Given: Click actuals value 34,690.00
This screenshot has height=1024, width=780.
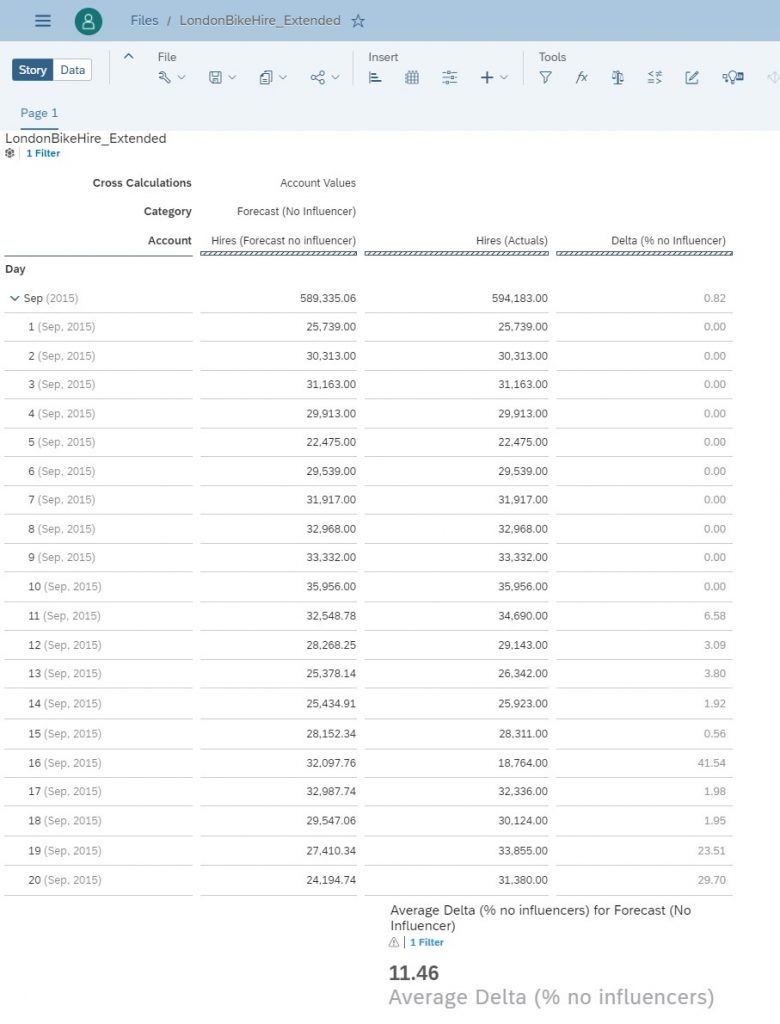Looking at the screenshot, I should (523, 616).
